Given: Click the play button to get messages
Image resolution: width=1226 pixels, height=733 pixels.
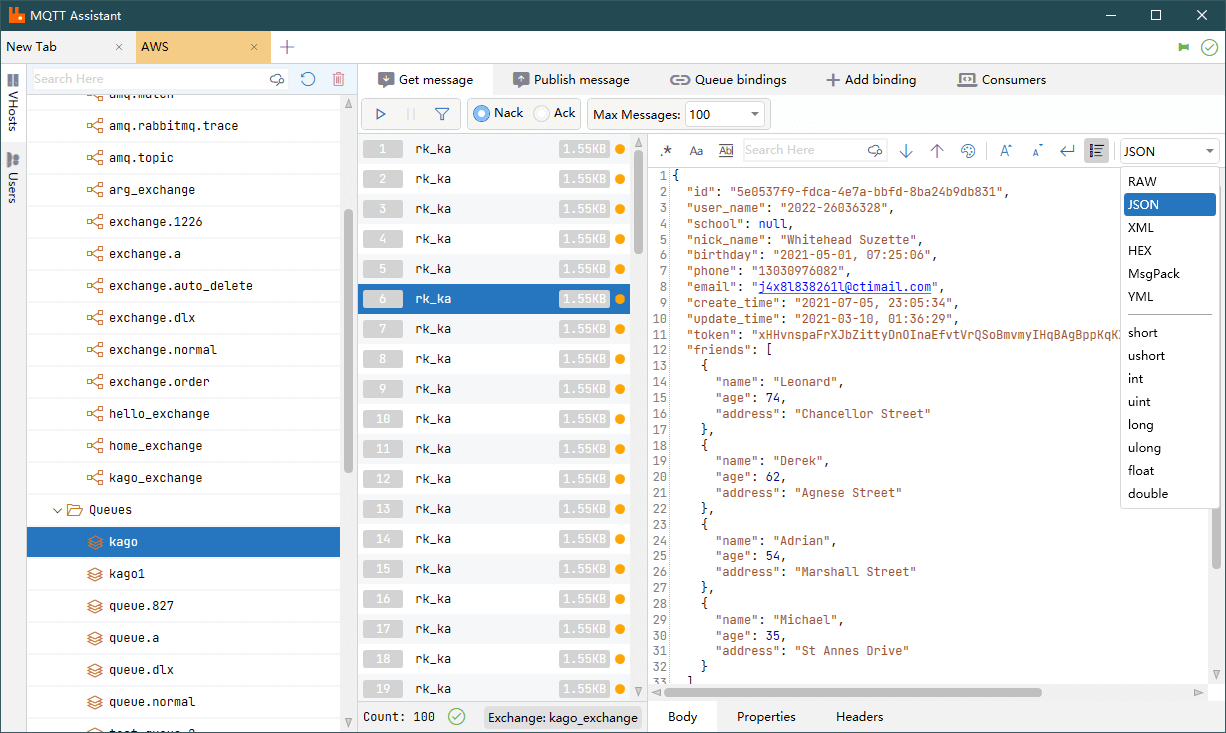Looking at the screenshot, I should pos(381,114).
